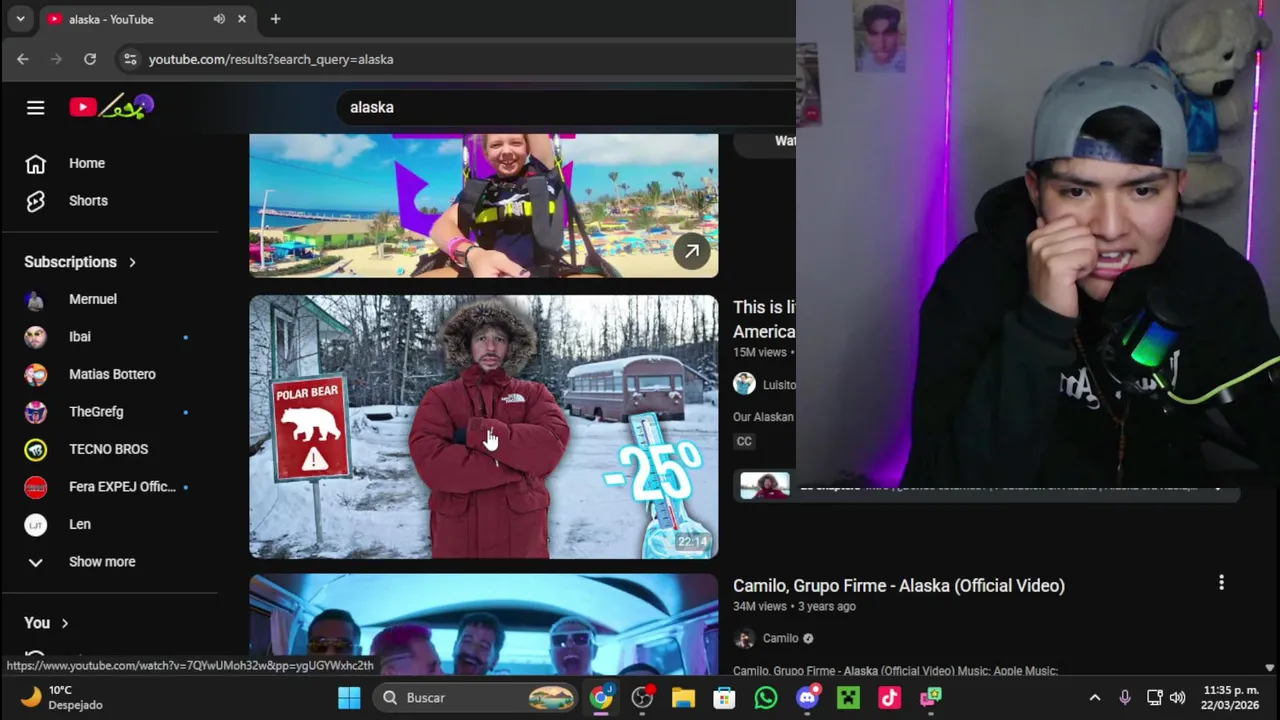Open Discord from taskbar
This screenshot has width=1280, height=720.
[x=807, y=697]
